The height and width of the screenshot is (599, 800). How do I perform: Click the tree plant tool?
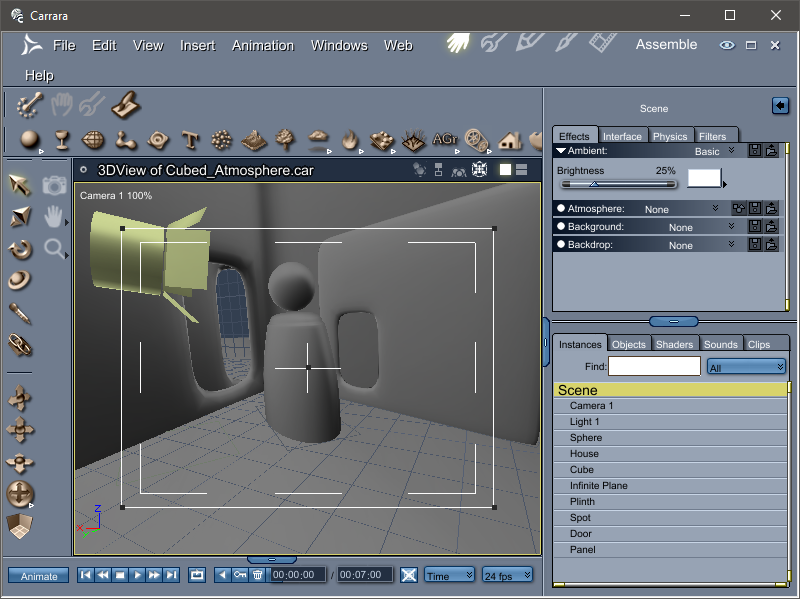tap(285, 139)
